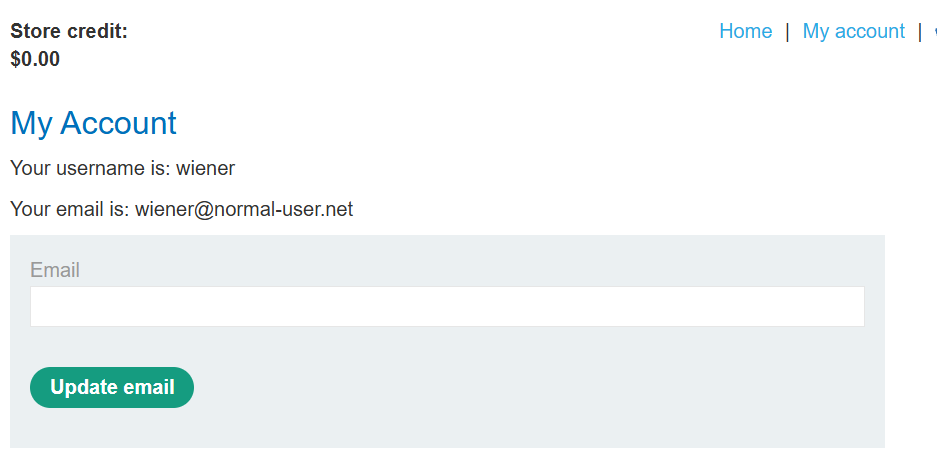
Task: Focus the Email input field
Action: [x=447, y=306]
